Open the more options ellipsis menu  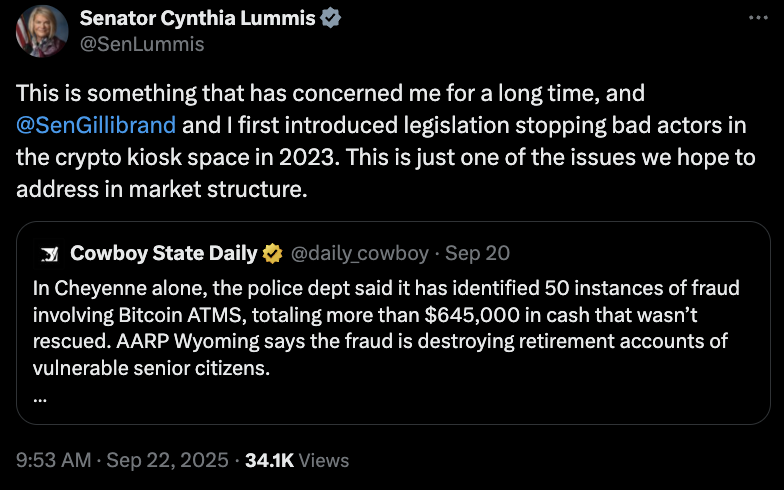tap(758, 19)
